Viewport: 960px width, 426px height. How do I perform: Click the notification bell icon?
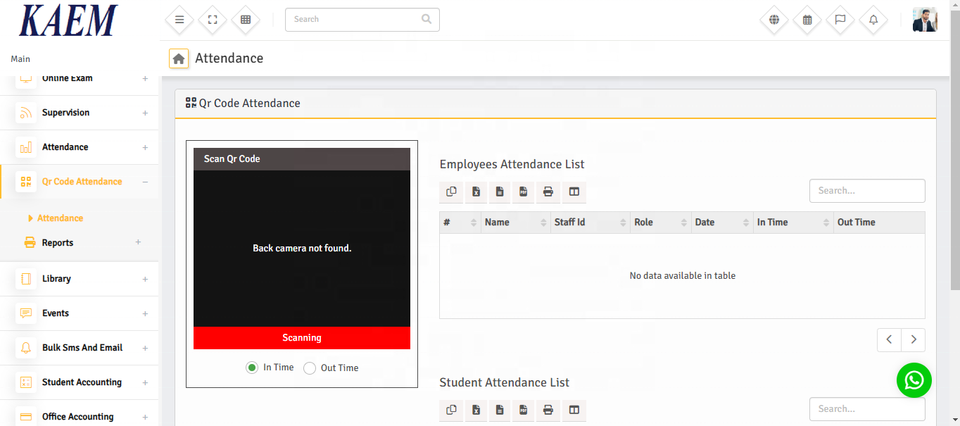tap(873, 19)
